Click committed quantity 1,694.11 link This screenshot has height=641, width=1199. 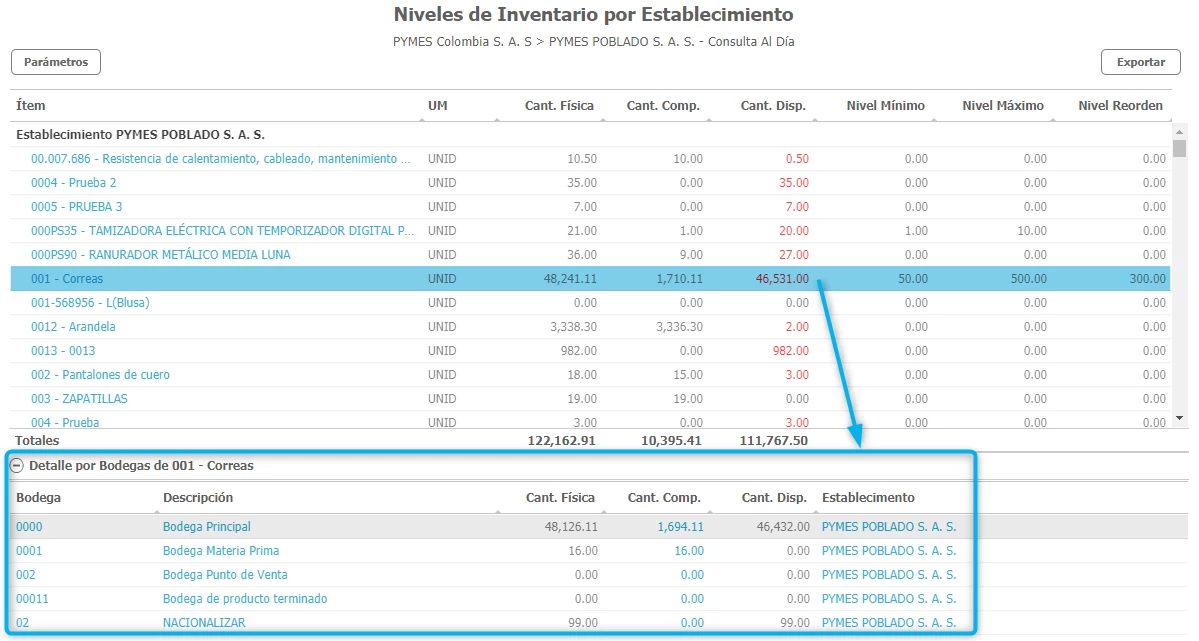(680, 527)
